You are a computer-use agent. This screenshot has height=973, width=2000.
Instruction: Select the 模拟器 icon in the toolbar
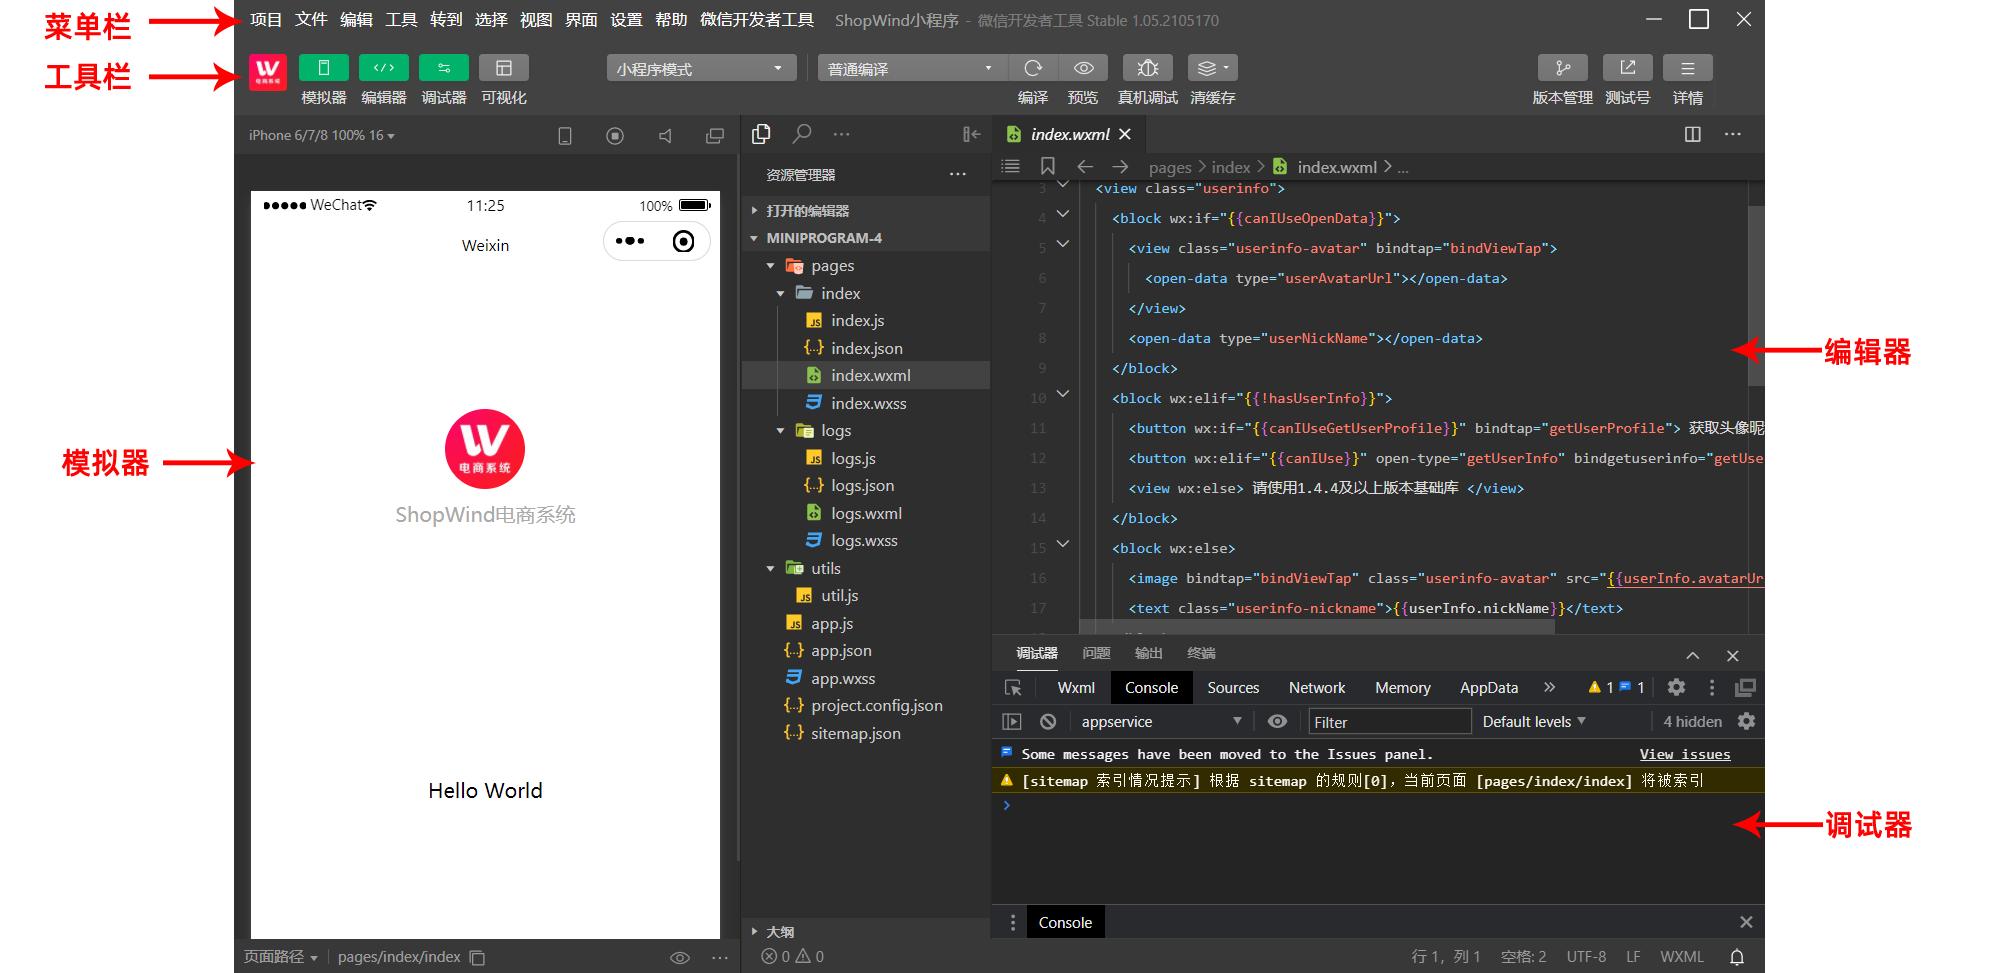point(323,67)
